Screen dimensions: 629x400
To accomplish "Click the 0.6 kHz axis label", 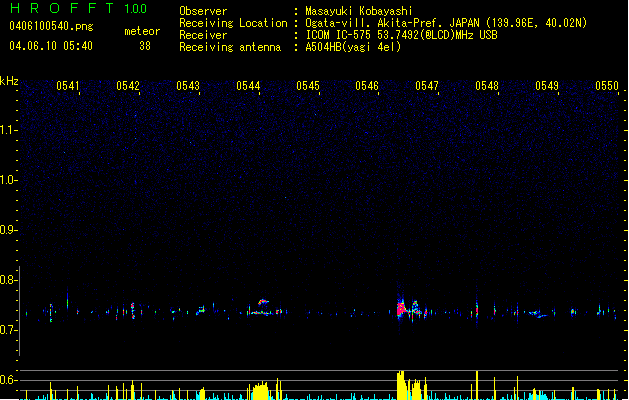I will (8, 380).
